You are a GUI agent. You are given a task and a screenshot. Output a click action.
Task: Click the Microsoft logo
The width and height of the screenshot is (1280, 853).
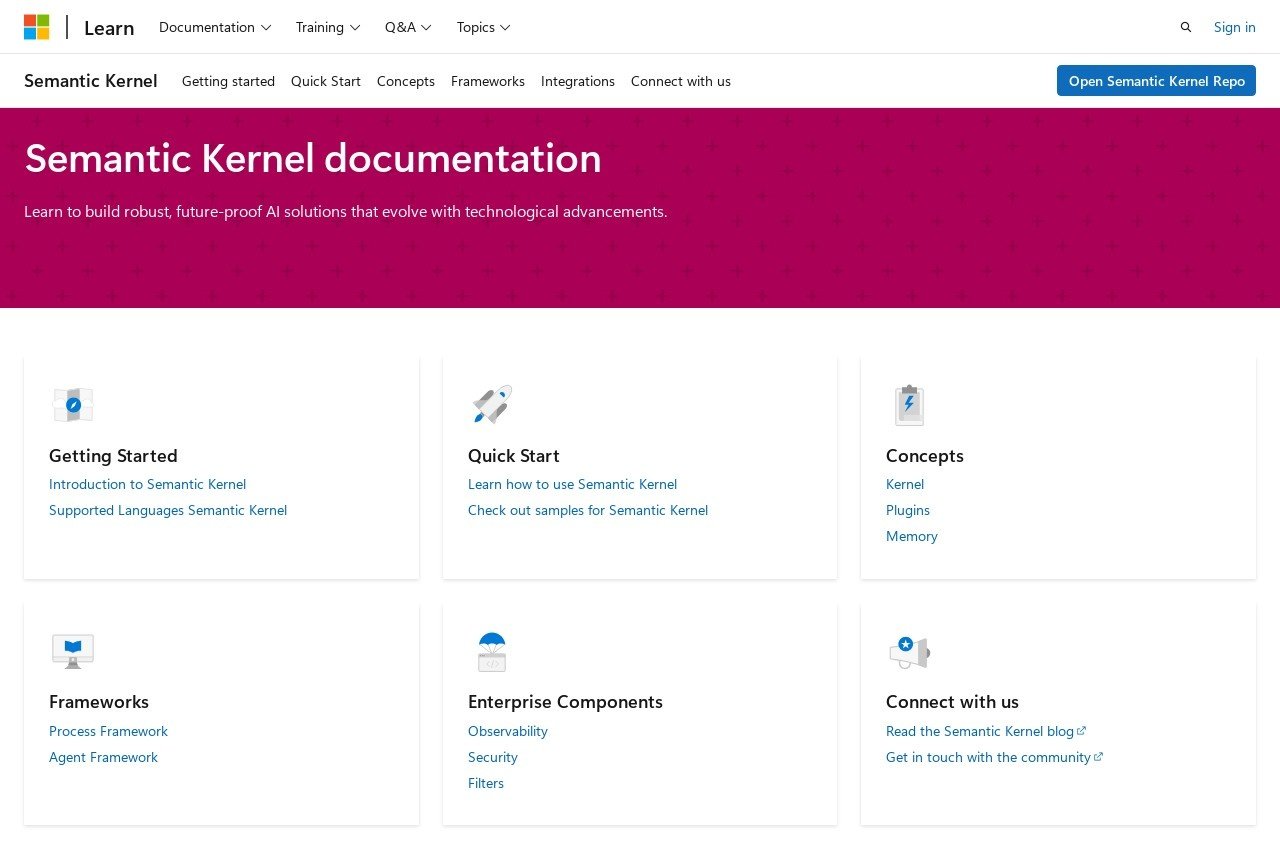[37, 27]
